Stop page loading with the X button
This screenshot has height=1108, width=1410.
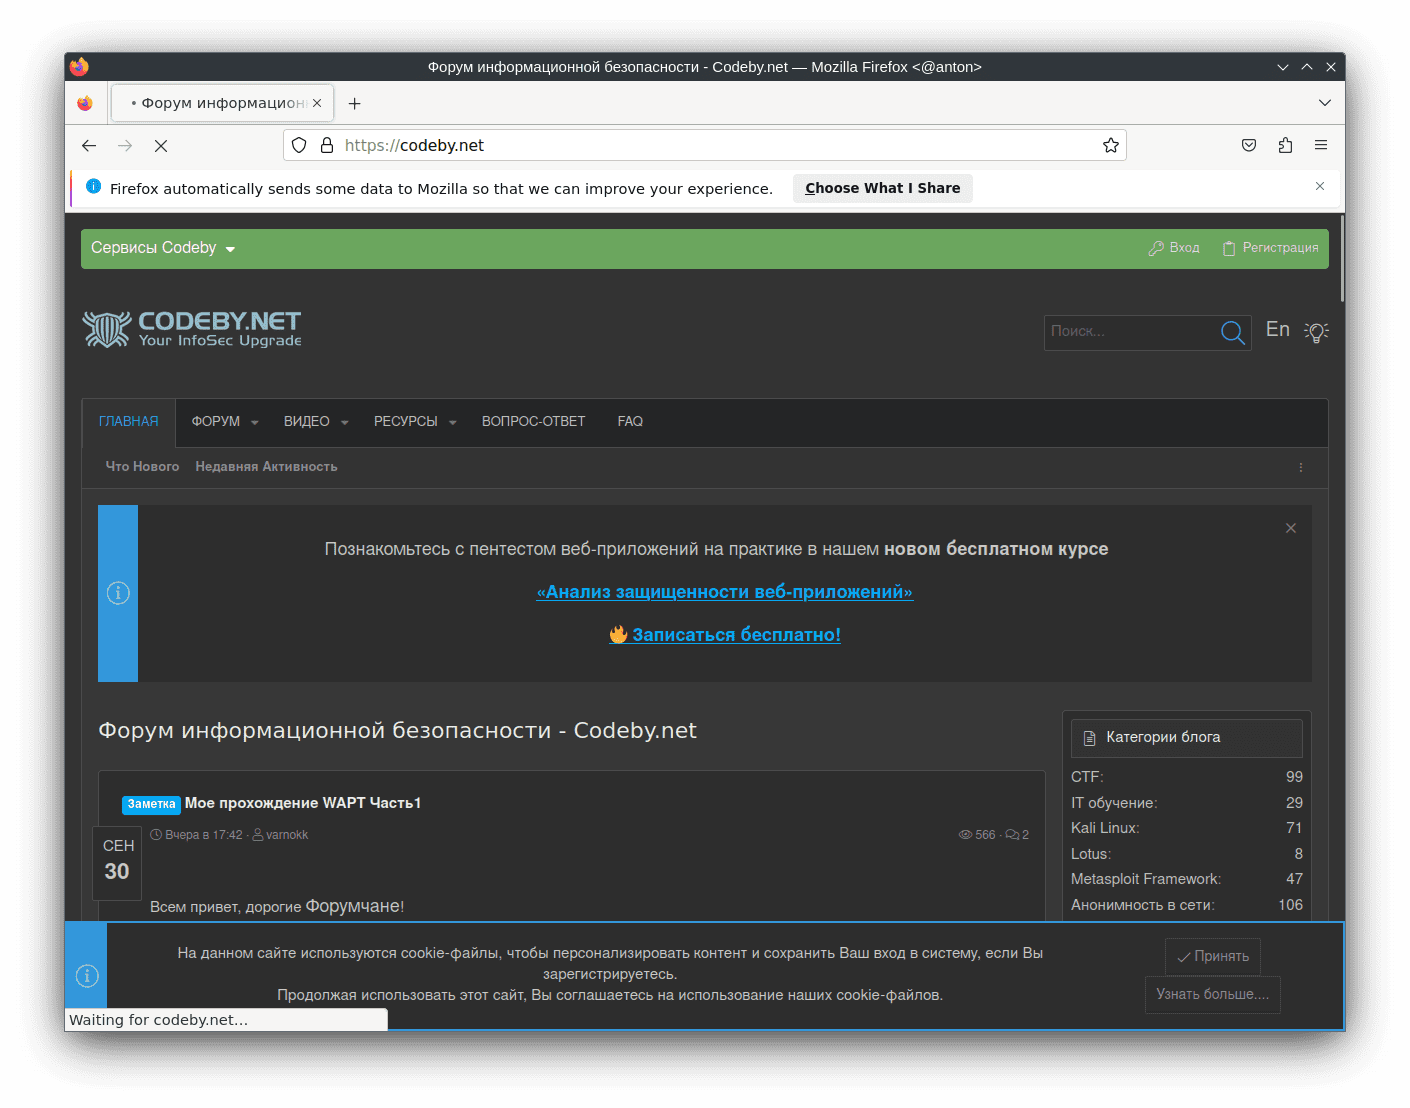(x=161, y=145)
